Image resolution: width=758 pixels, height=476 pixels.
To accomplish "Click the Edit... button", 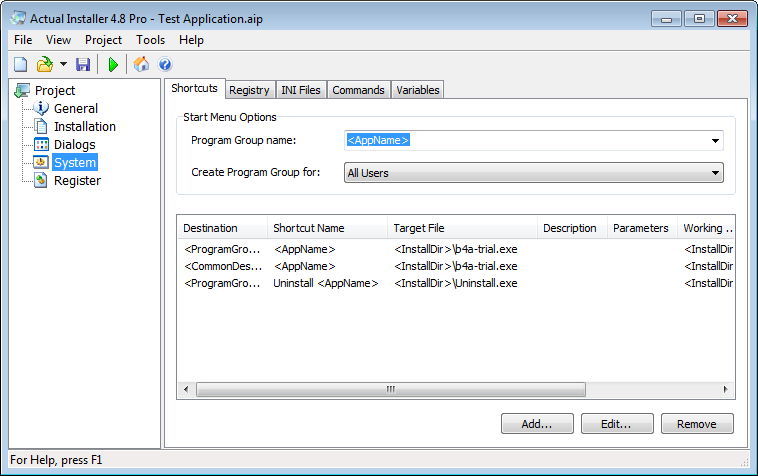I will click(x=617, y=424).
